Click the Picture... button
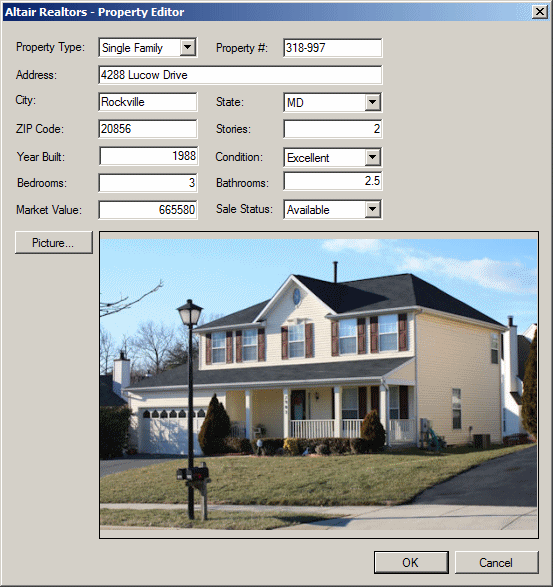553x587 pixels. point(54,243)
